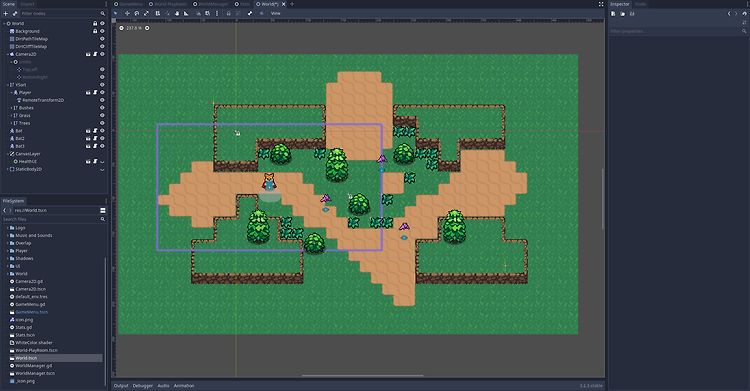Zoom out using the minus magnifier button
Viewport: 750px width, 391px height.
coord(121,28)
